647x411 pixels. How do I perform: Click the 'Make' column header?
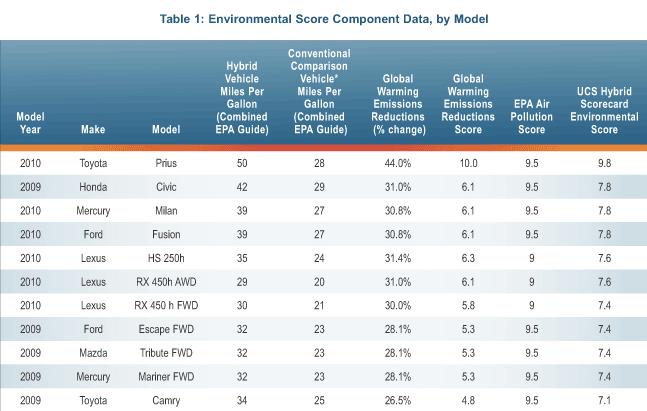tap(93, 129)
